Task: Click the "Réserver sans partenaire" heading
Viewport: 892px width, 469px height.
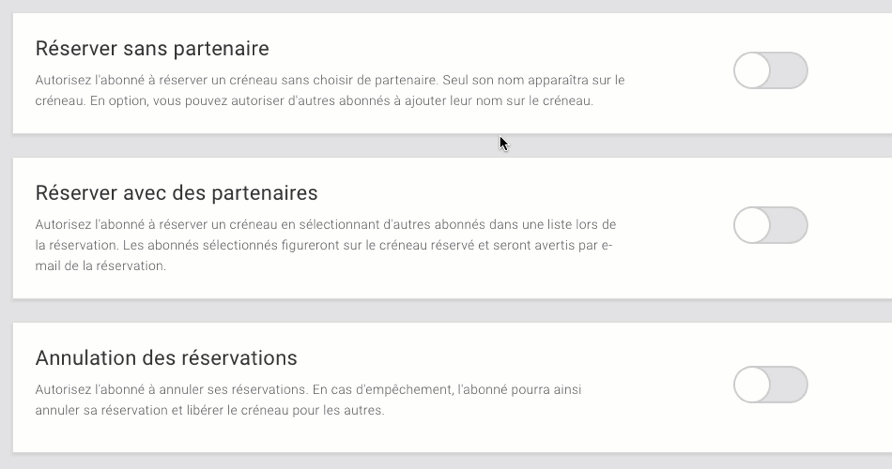Action: point(152,48)
